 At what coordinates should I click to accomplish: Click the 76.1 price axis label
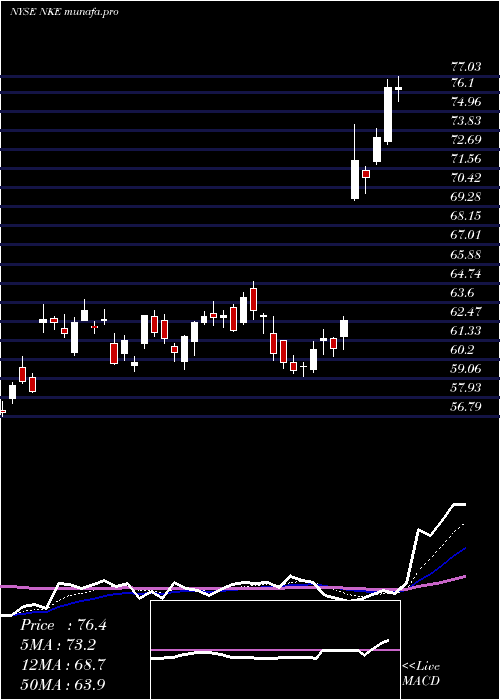tap(462, 83)
